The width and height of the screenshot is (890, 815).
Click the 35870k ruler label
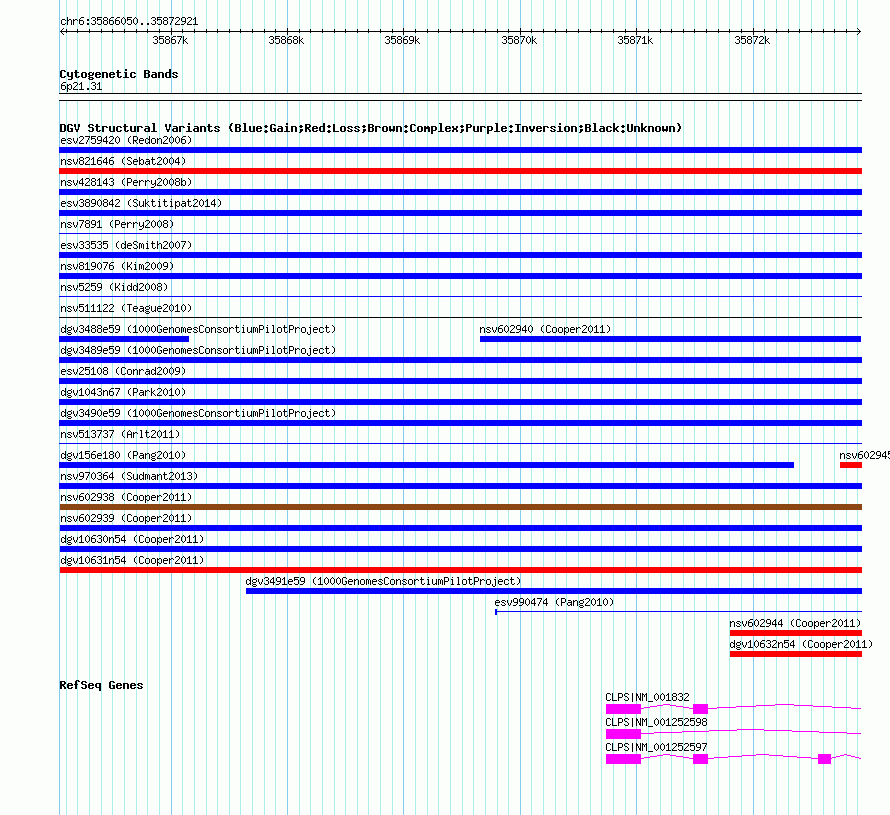coord(519,40)
